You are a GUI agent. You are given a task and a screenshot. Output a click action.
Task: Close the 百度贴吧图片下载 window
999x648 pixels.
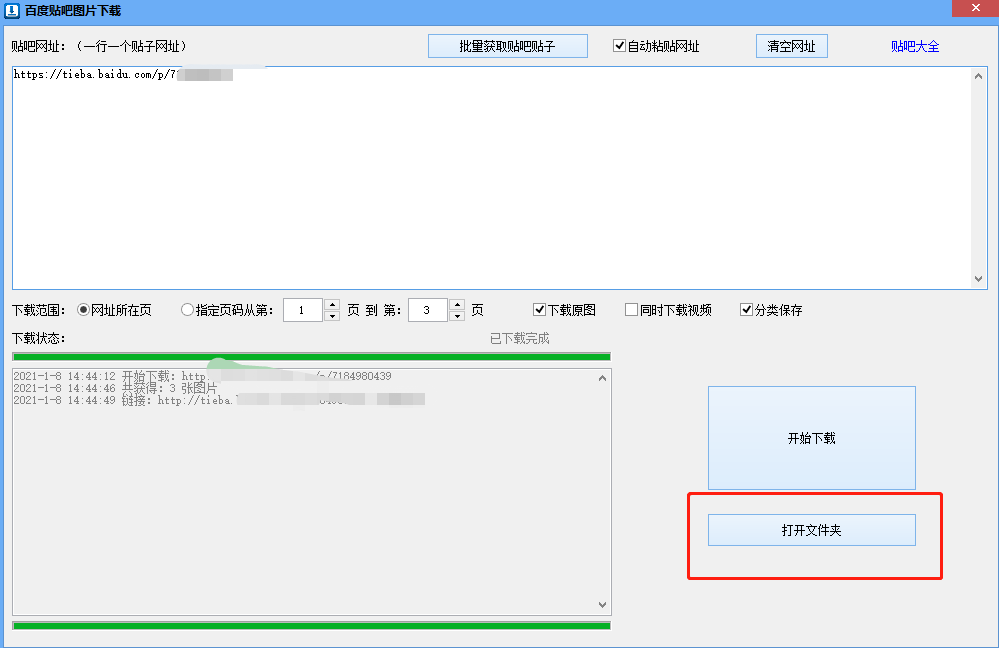[979, 9]
